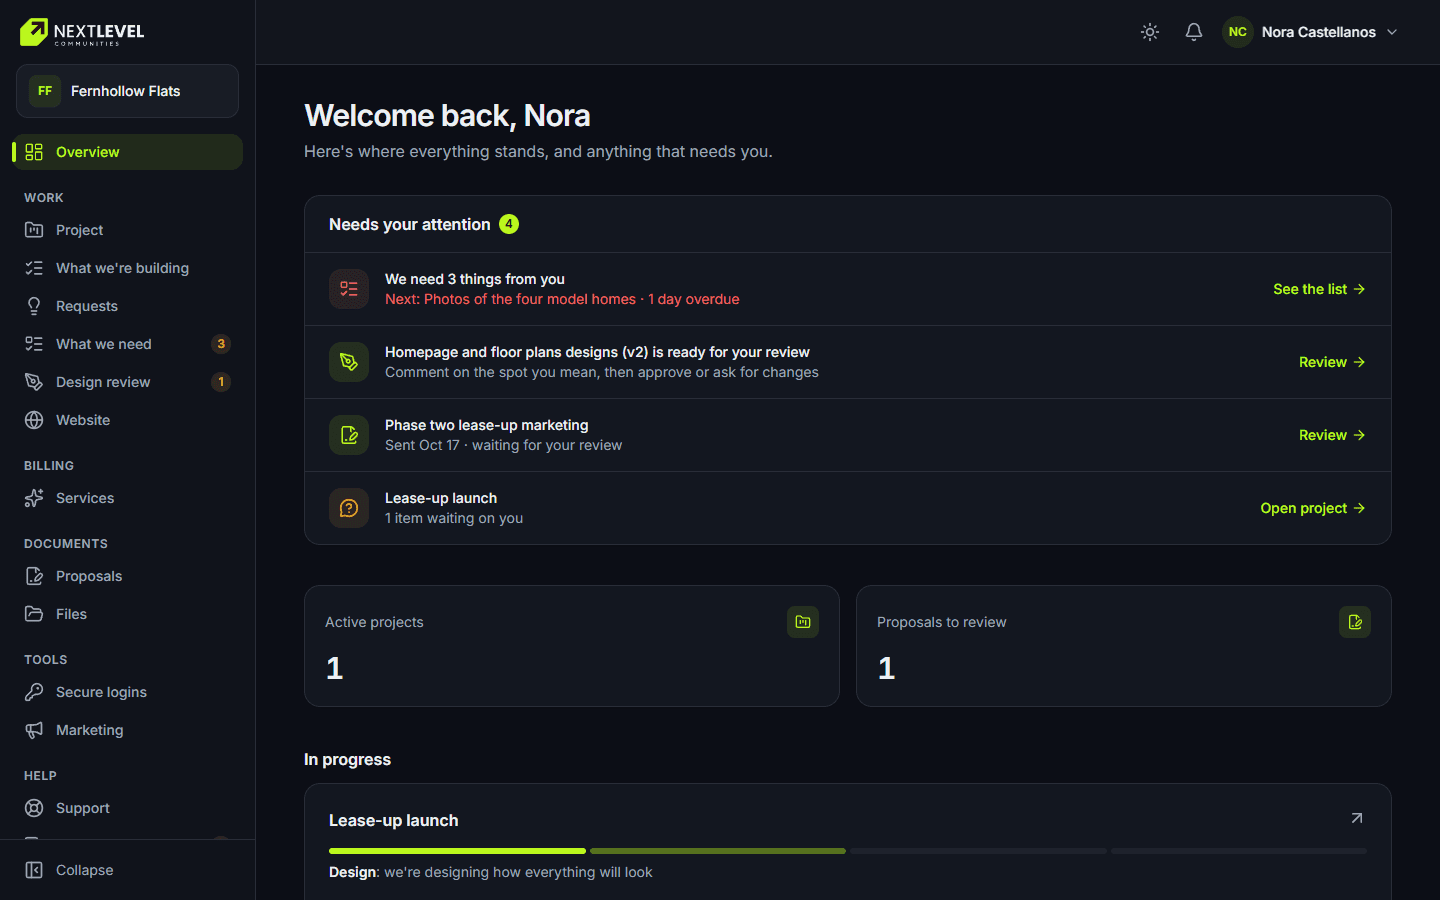Image resolution: width=1440 pixels, height=900 pixels.
Task: Open the Proposals to review card
Action: [1124, 646]
